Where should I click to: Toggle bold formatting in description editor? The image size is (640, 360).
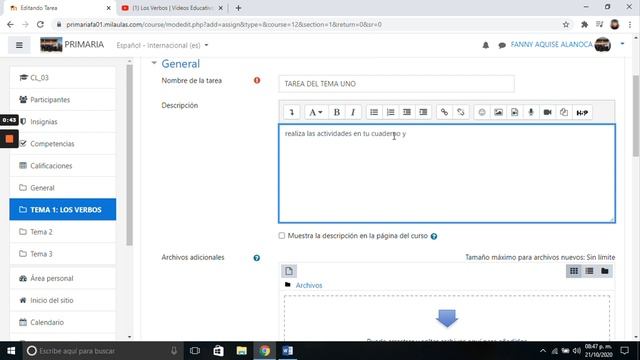[x=337, y=112]
